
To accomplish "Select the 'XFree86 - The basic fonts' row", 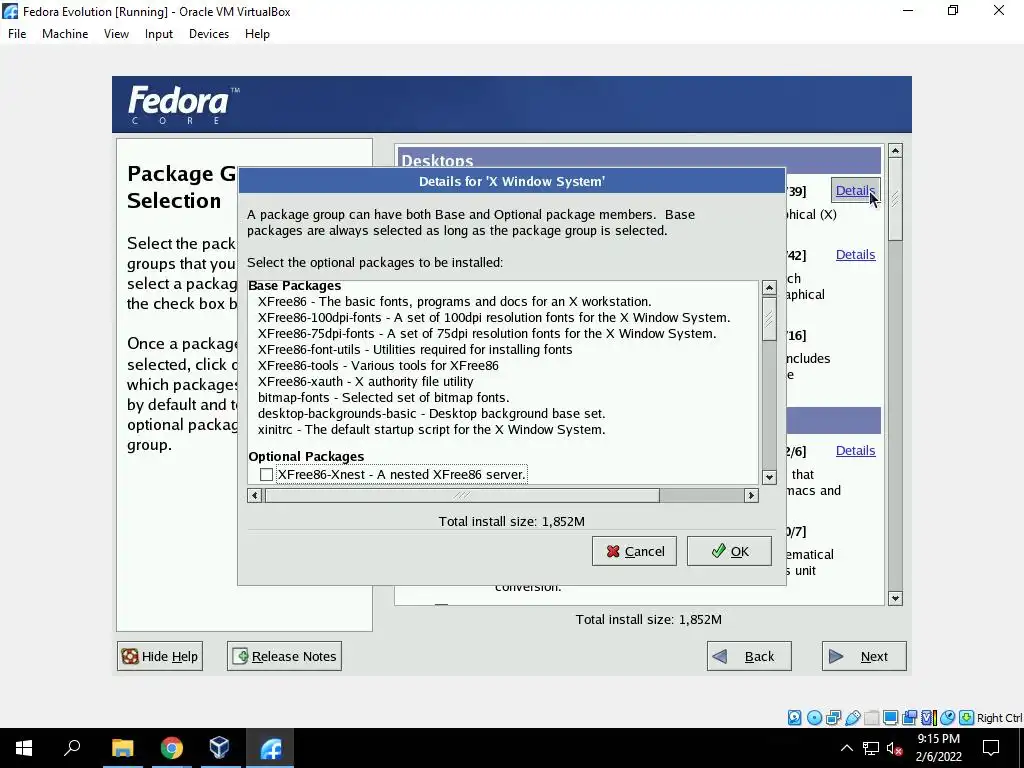I will [x=455, y=302].
